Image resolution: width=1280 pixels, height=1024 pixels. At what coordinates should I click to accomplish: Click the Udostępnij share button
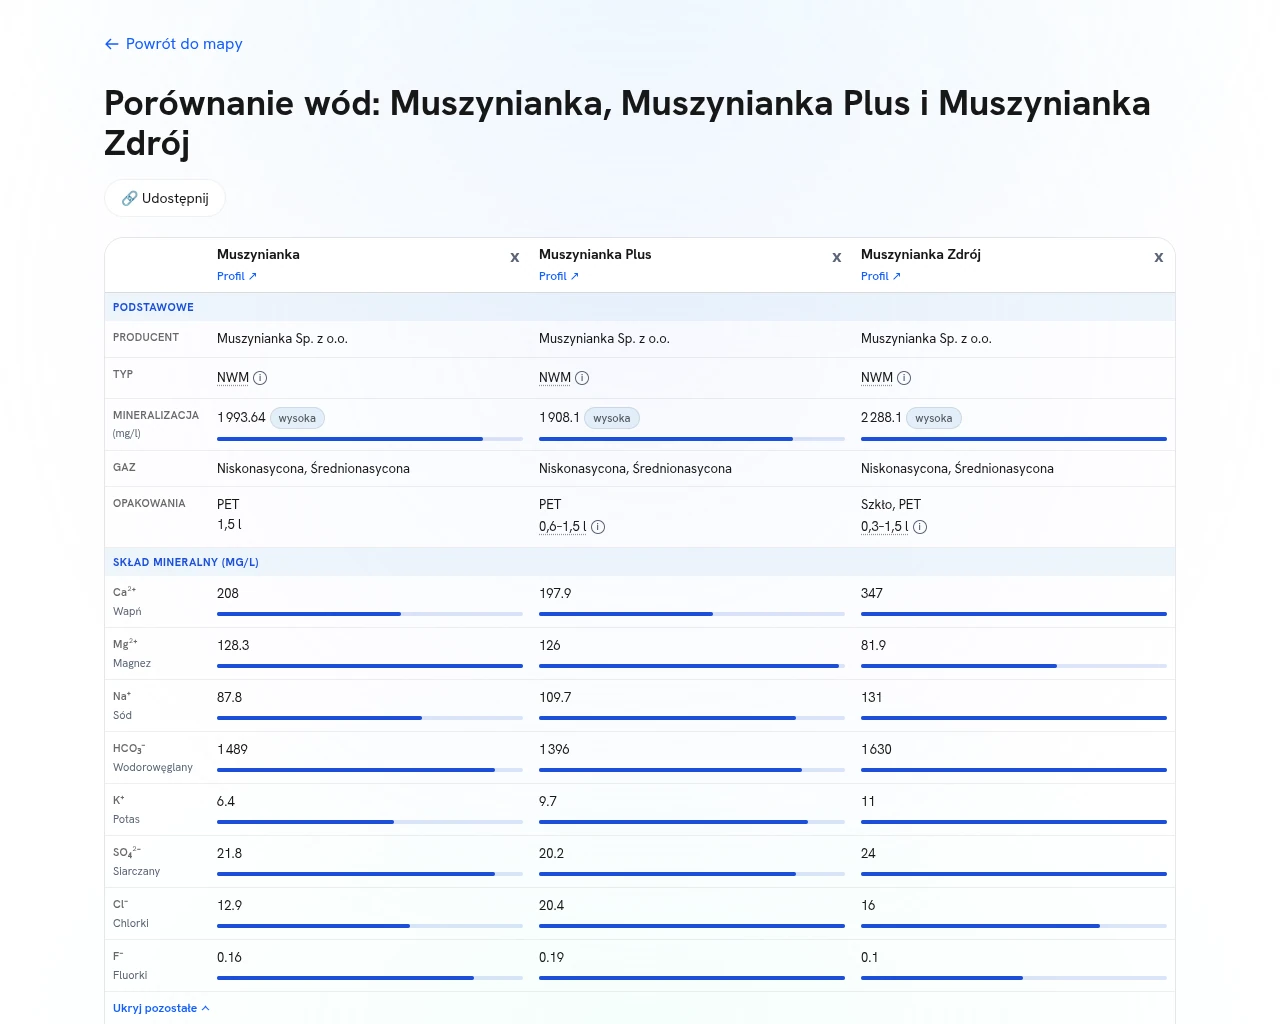165,198
